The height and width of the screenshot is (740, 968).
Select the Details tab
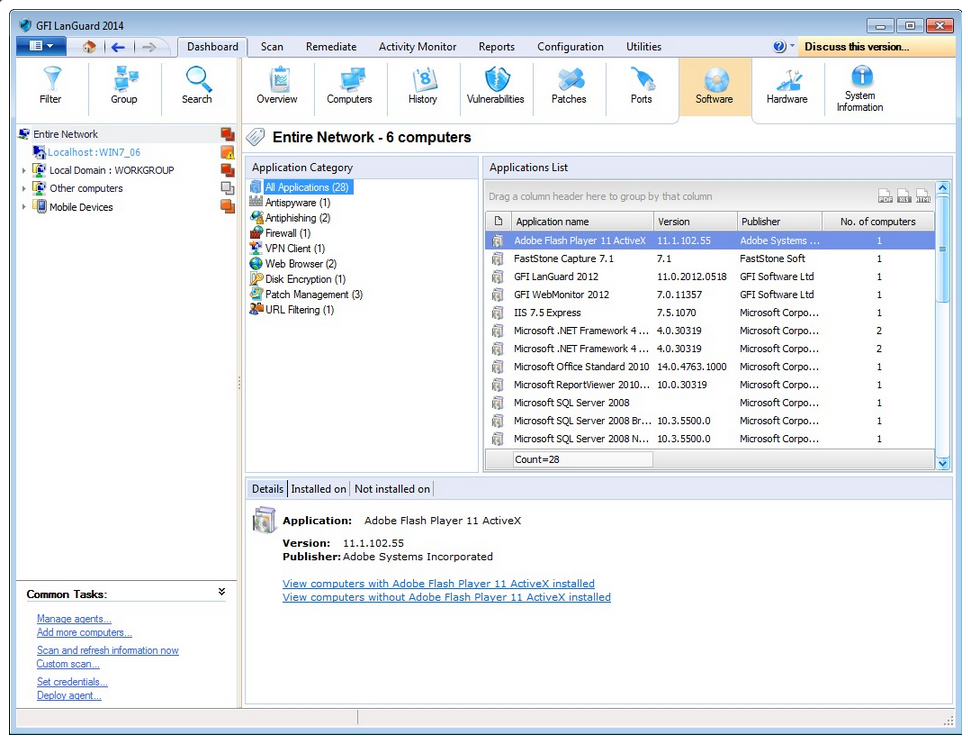(x=267, y=489)
